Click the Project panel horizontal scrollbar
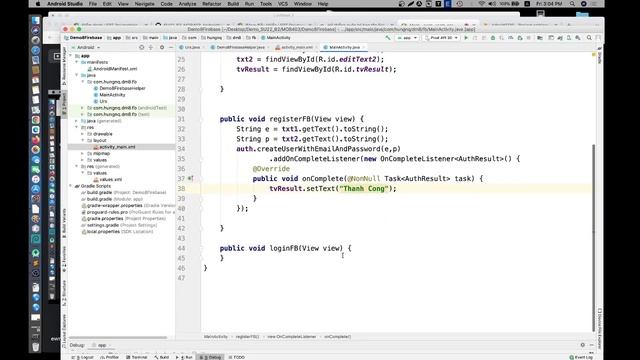640x360 pixels. pos(118,338)
